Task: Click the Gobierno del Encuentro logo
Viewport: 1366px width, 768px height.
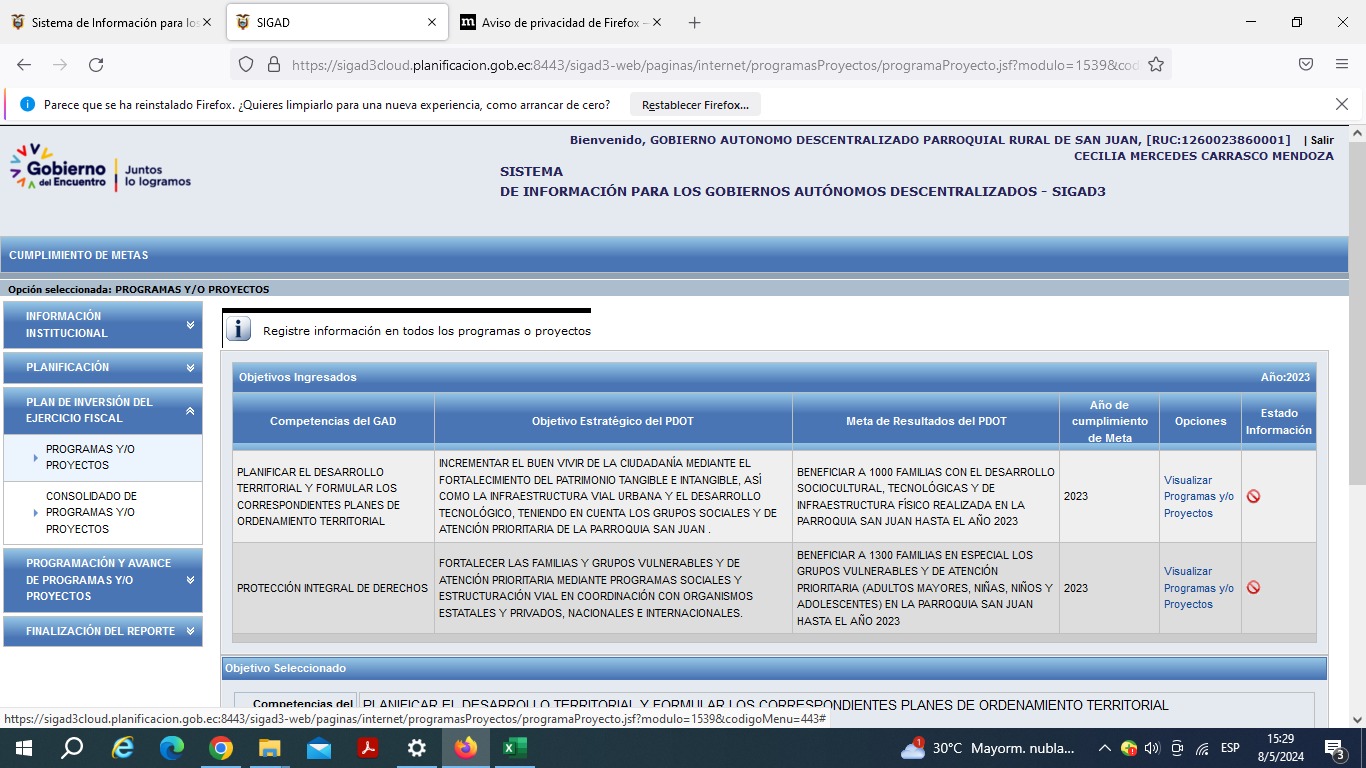Action: [x=100, y=168]
